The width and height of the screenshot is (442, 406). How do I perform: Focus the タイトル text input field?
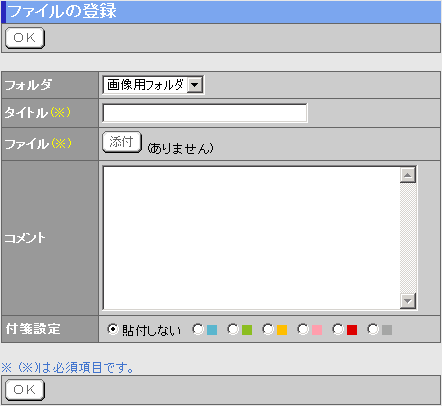coord(205,113)
